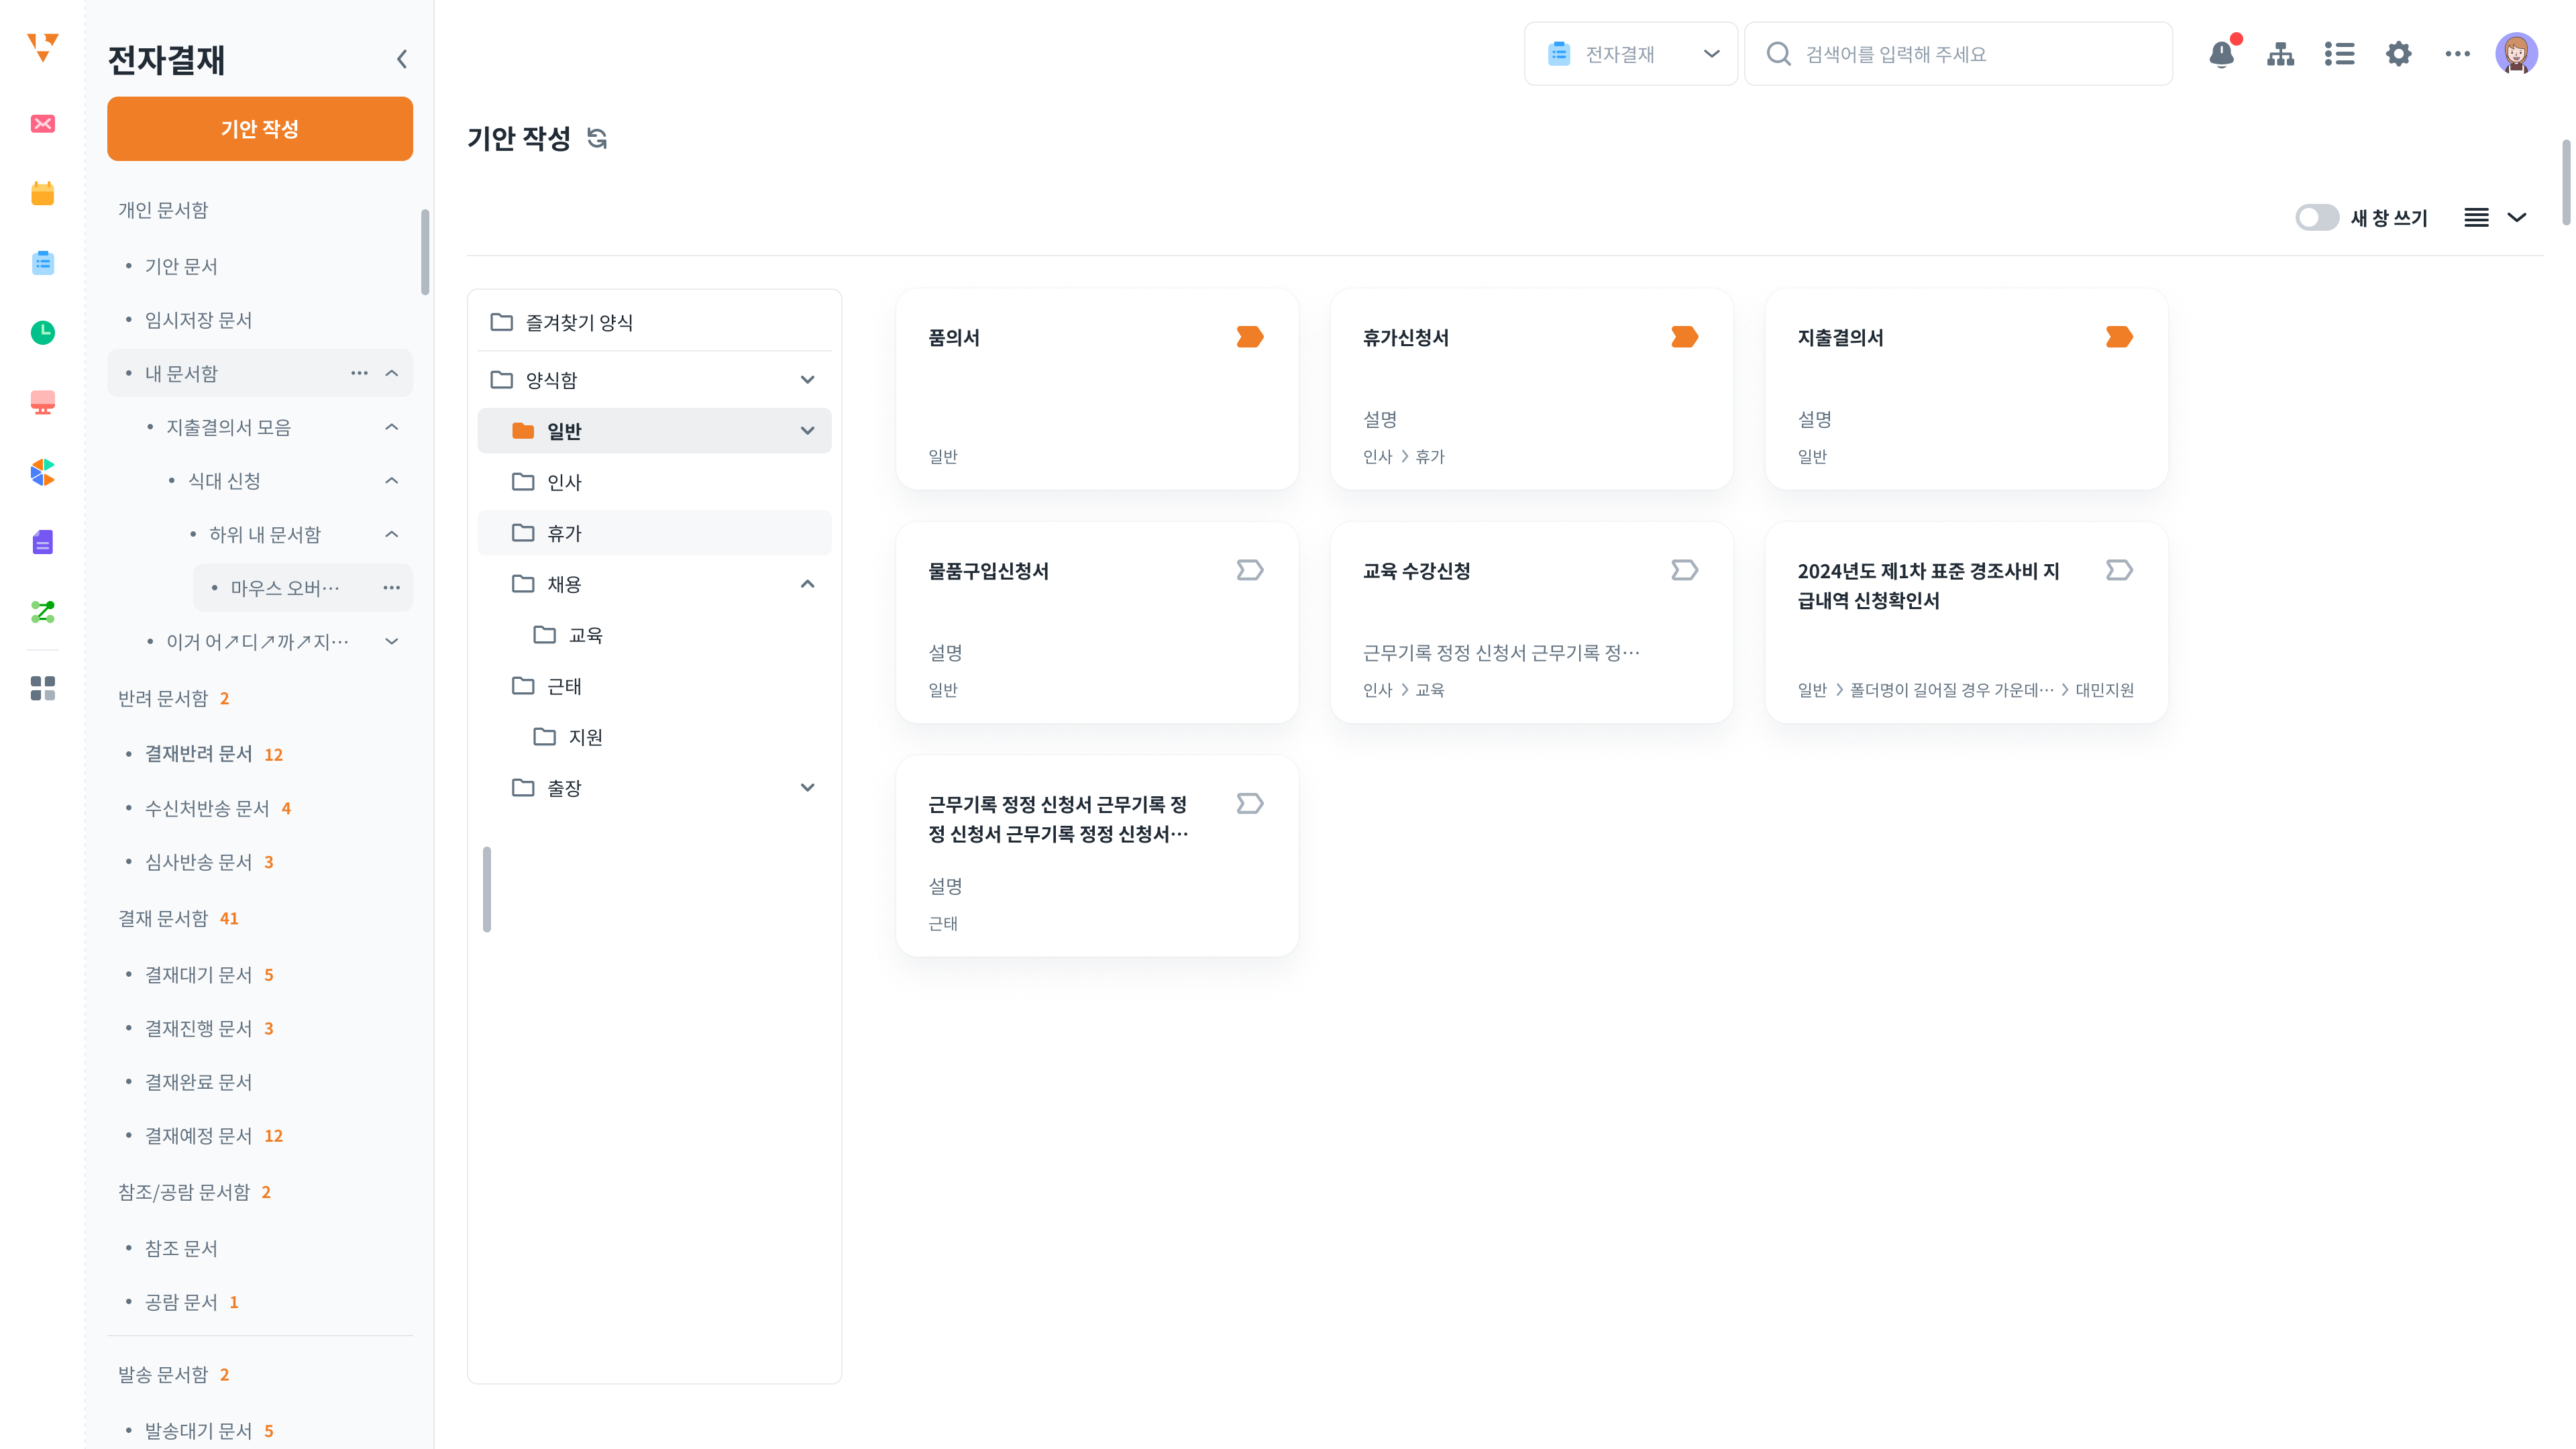Collapse the 지출결의서 모음 folder

392,427
